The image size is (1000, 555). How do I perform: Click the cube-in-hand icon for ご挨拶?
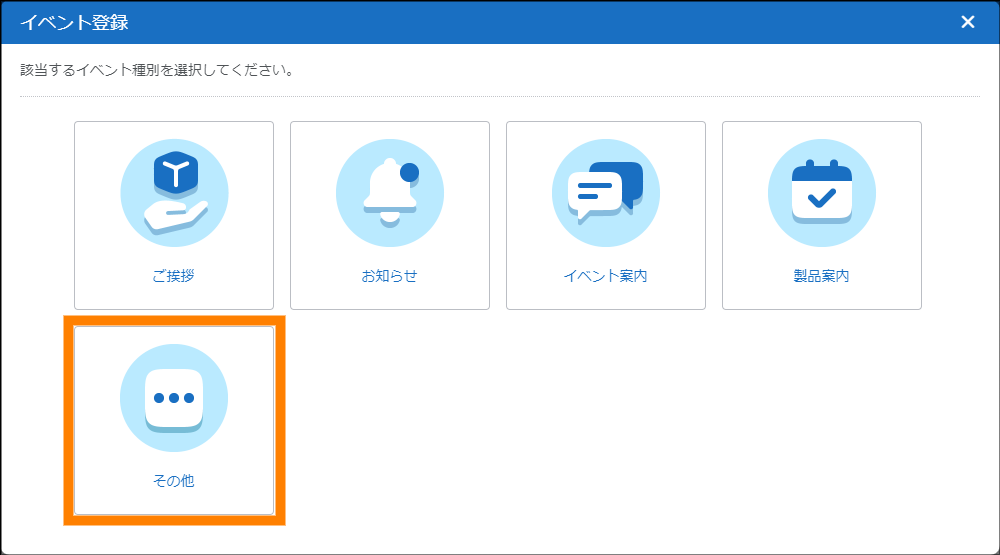pyautogui.click(x=174, y=193)
